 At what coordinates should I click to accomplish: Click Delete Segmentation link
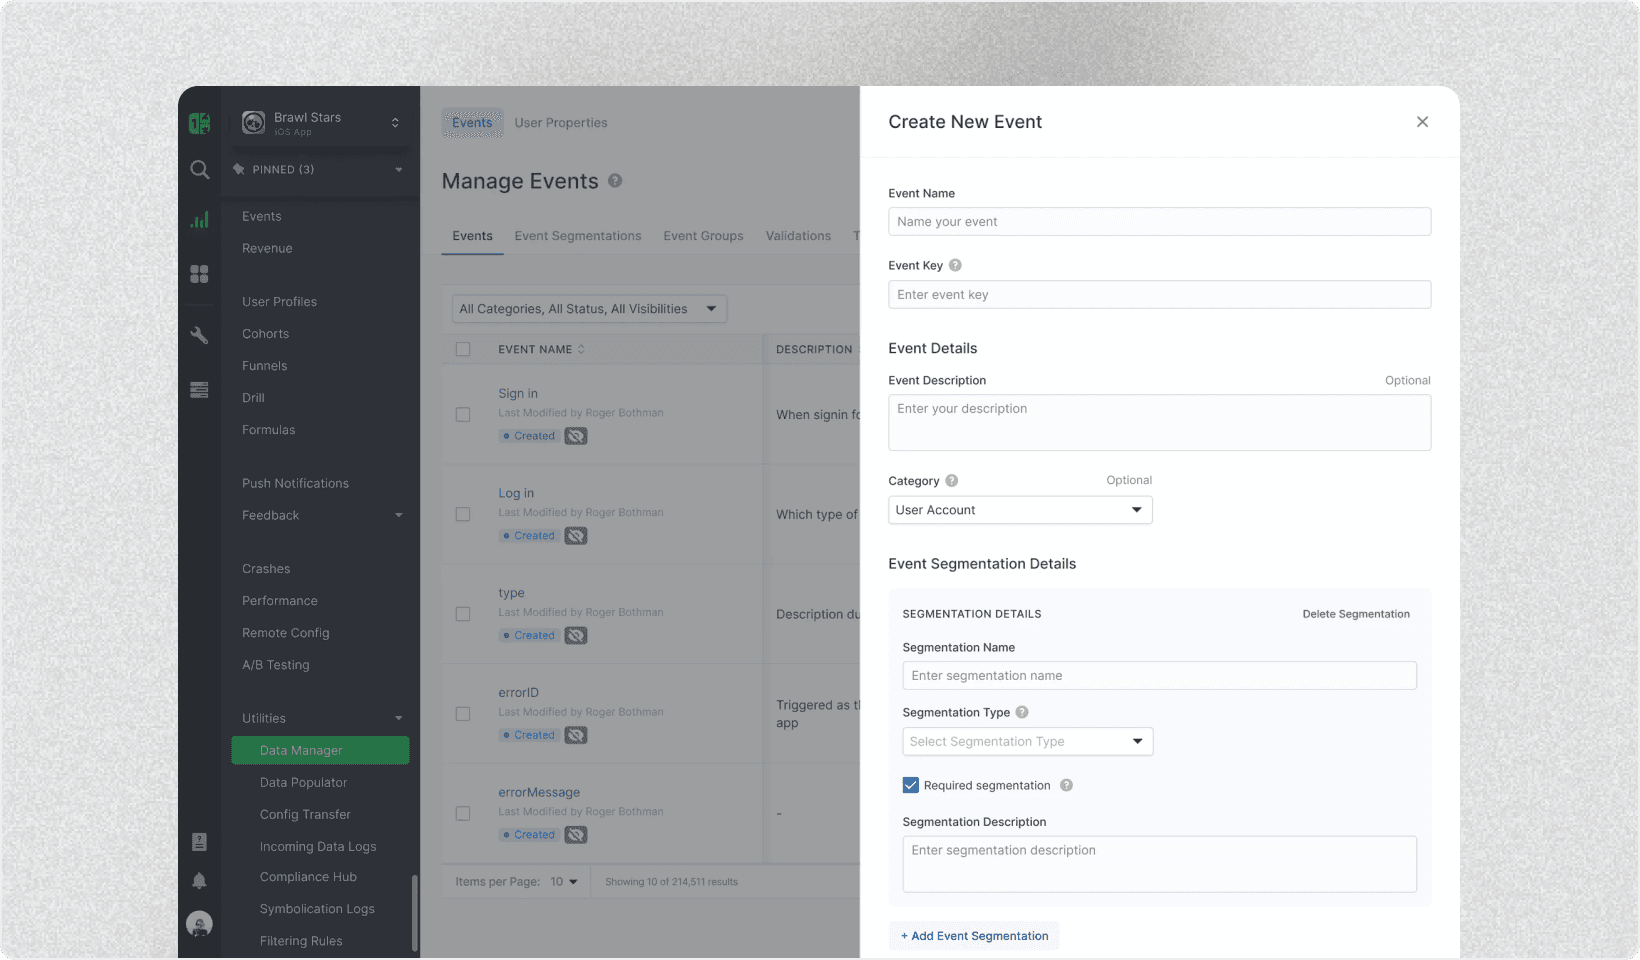point(1356,614)
